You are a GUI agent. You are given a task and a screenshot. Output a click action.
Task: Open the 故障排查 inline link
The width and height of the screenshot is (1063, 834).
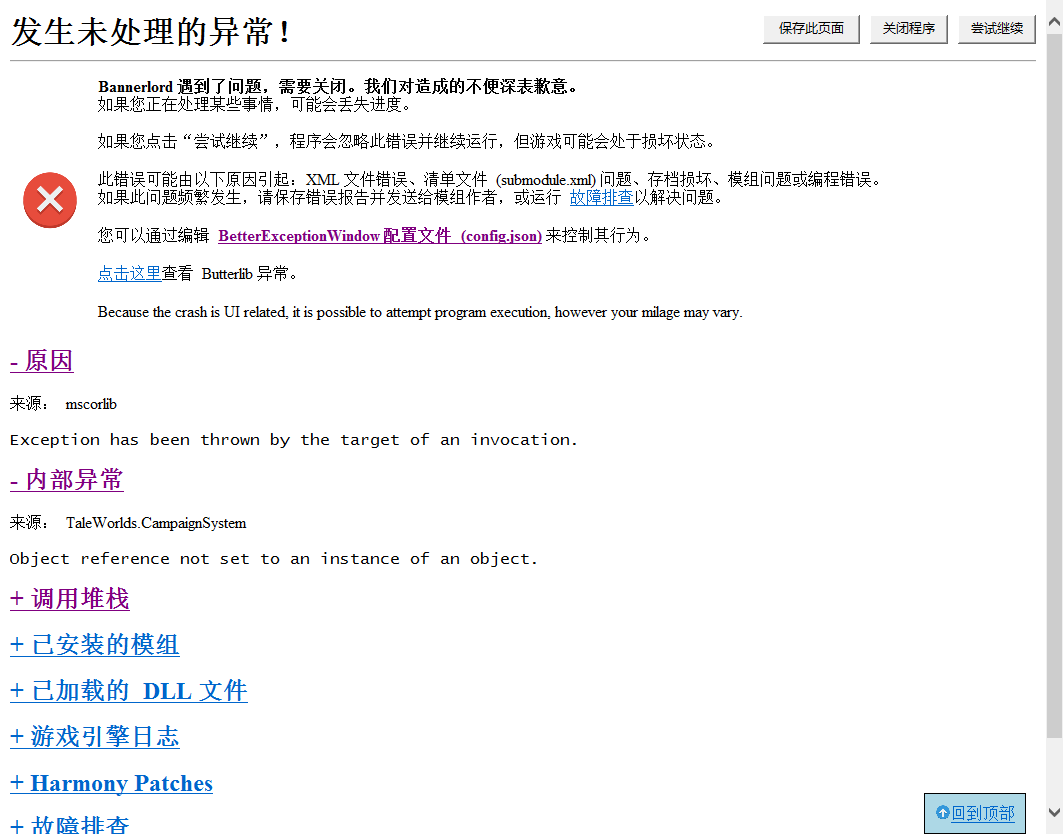coord(601,197)
